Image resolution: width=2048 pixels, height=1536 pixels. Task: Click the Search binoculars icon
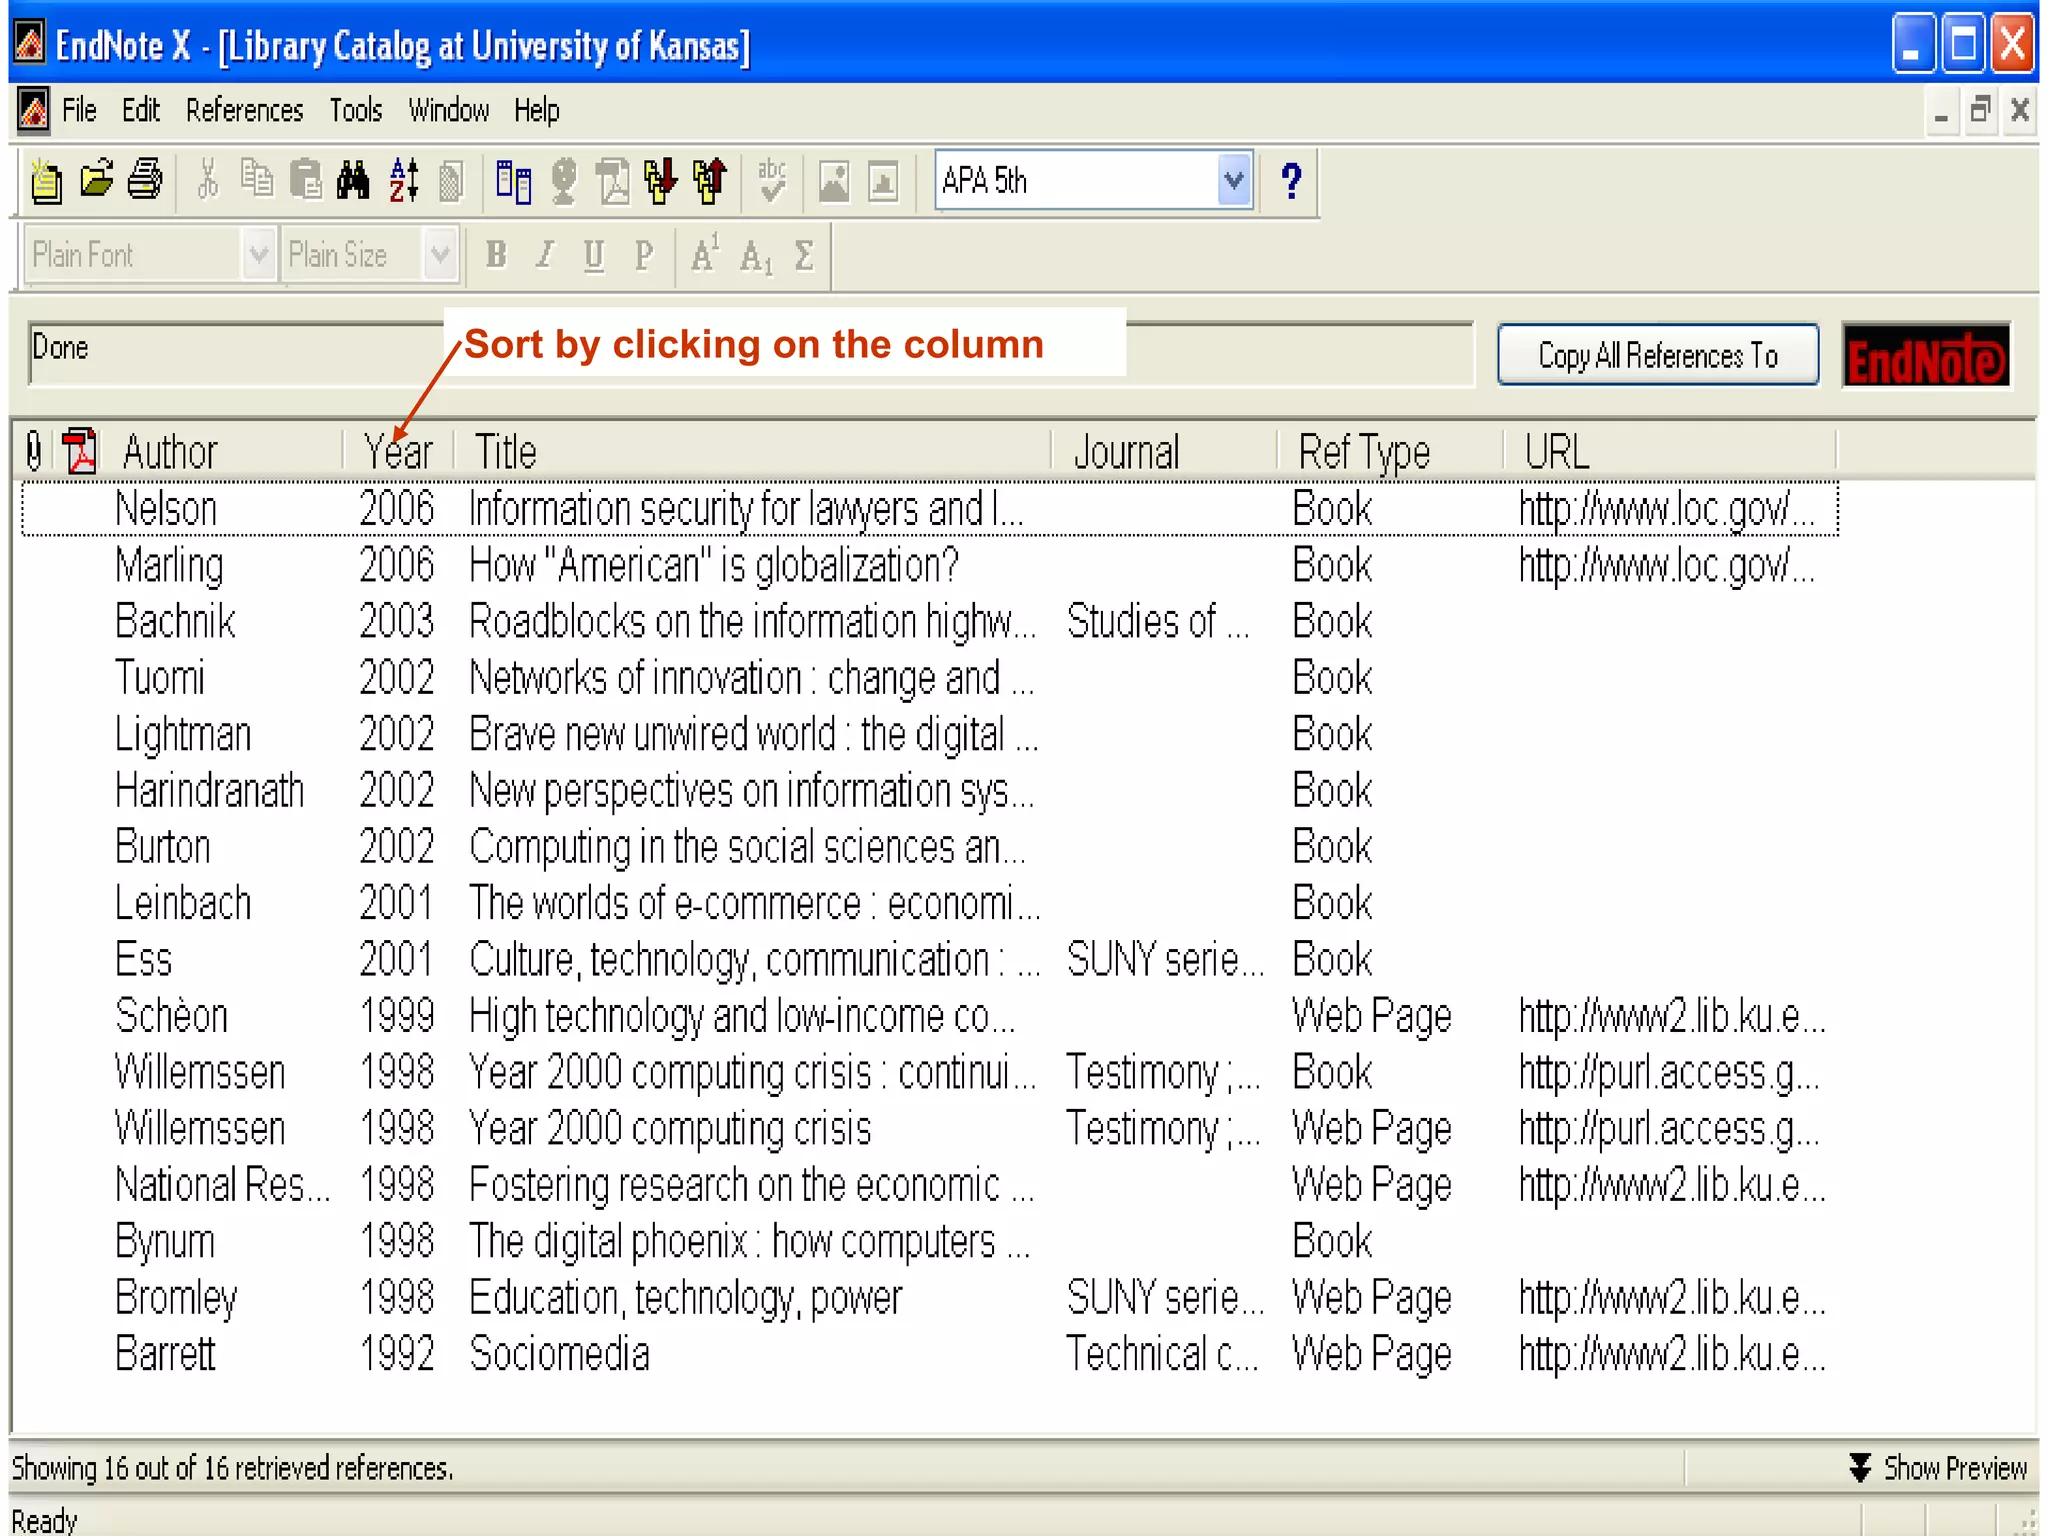(353, 180)
